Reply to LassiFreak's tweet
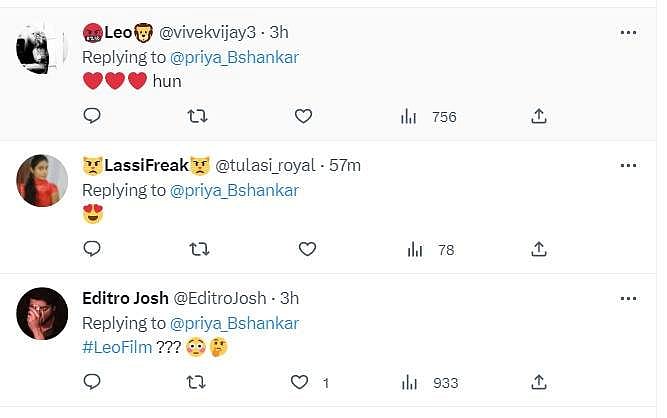The width and height of the screenshot is (667, 418). tap(92, 249)
